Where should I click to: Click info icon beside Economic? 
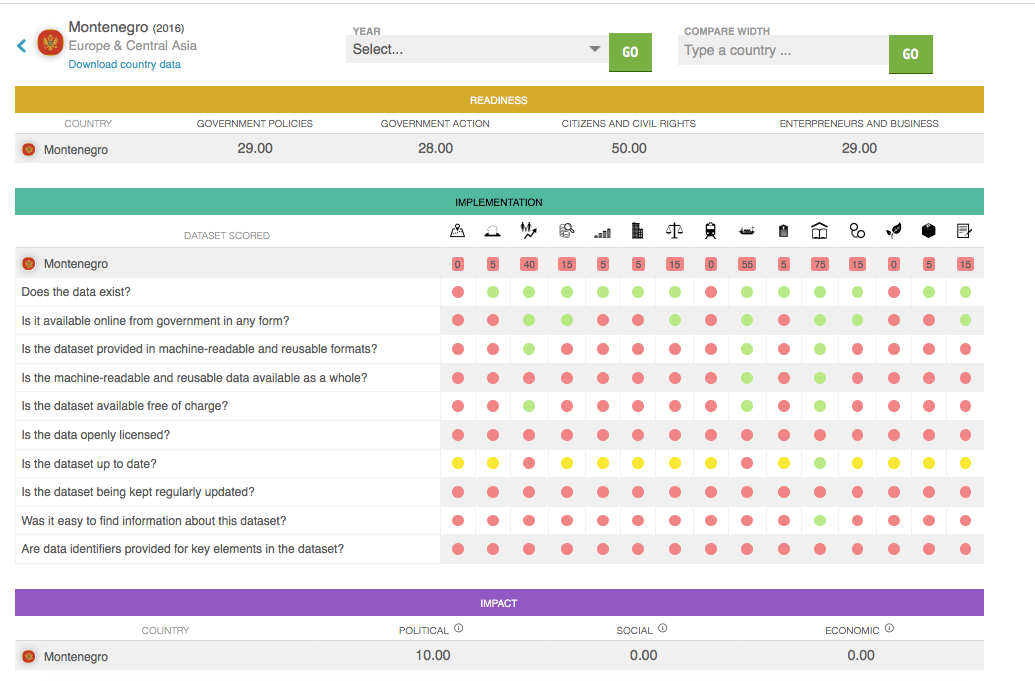[889, 629]
